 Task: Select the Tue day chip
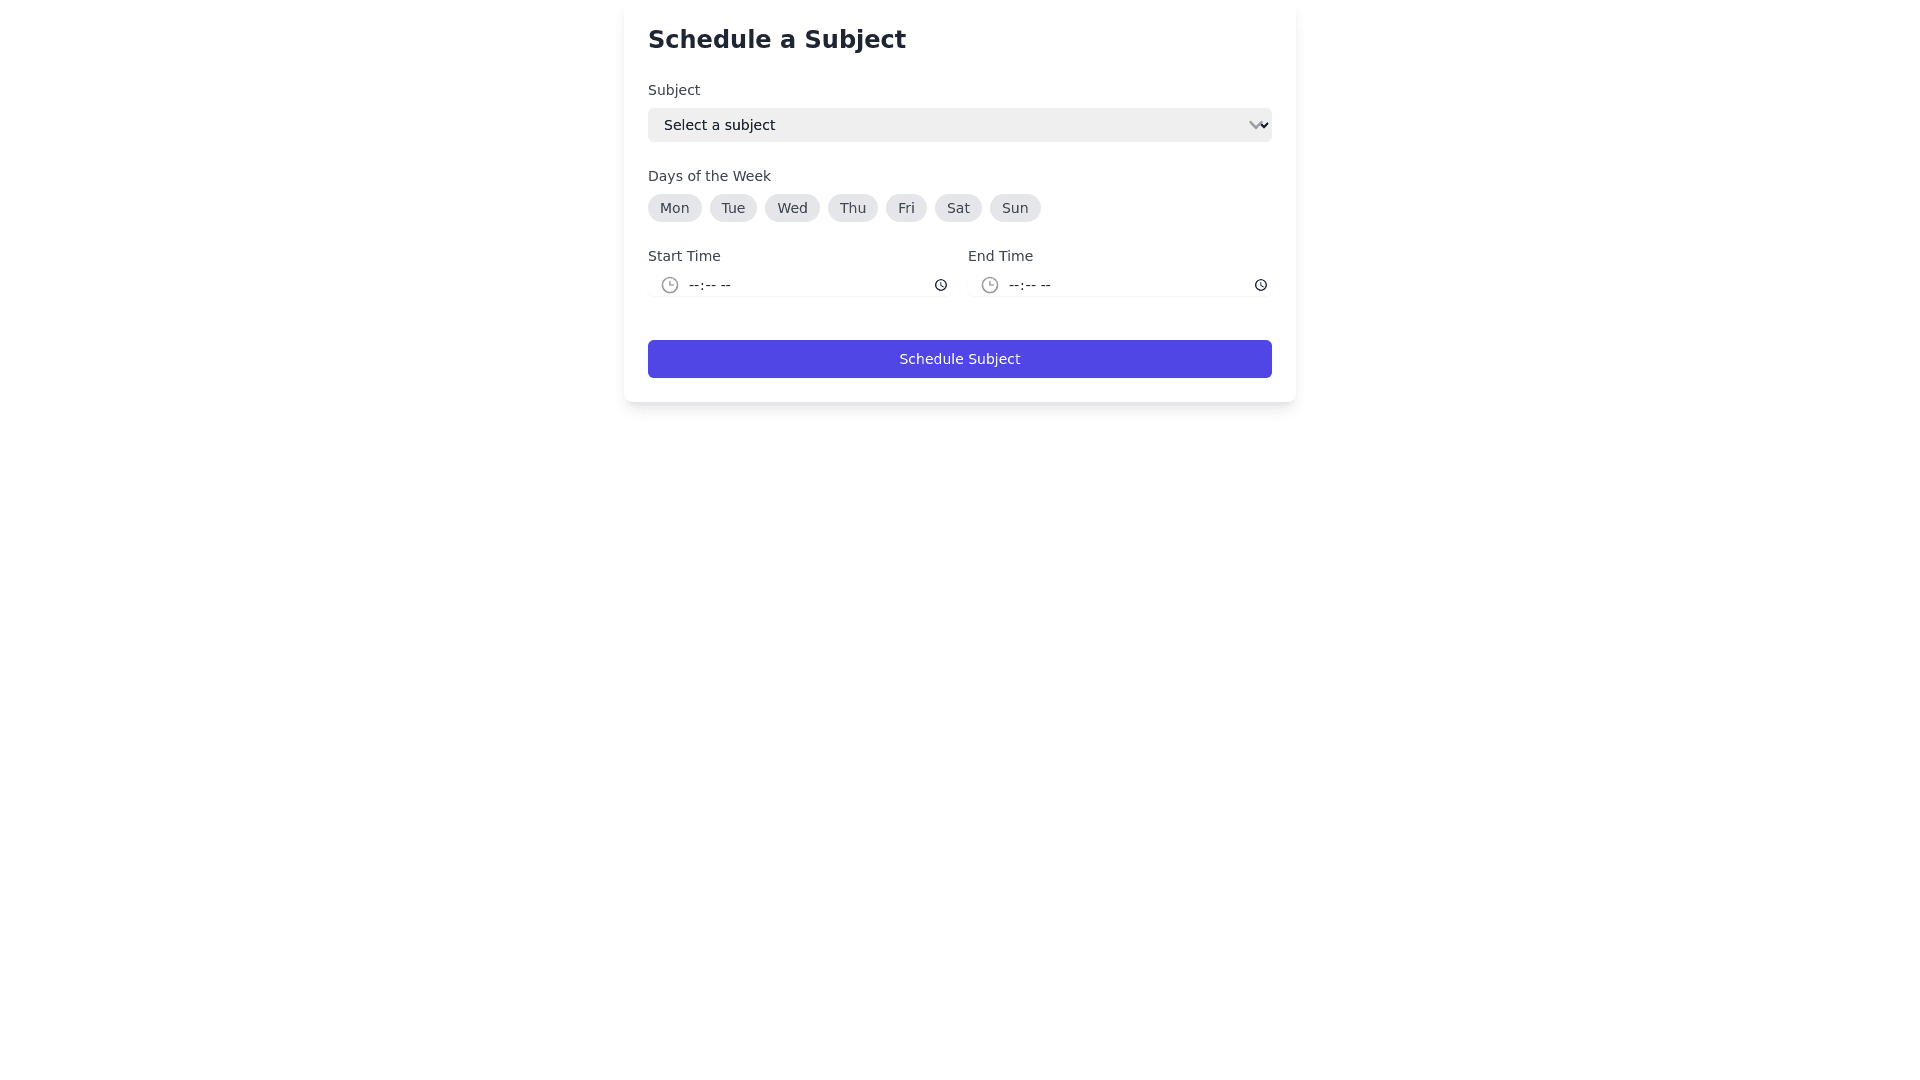733,208
